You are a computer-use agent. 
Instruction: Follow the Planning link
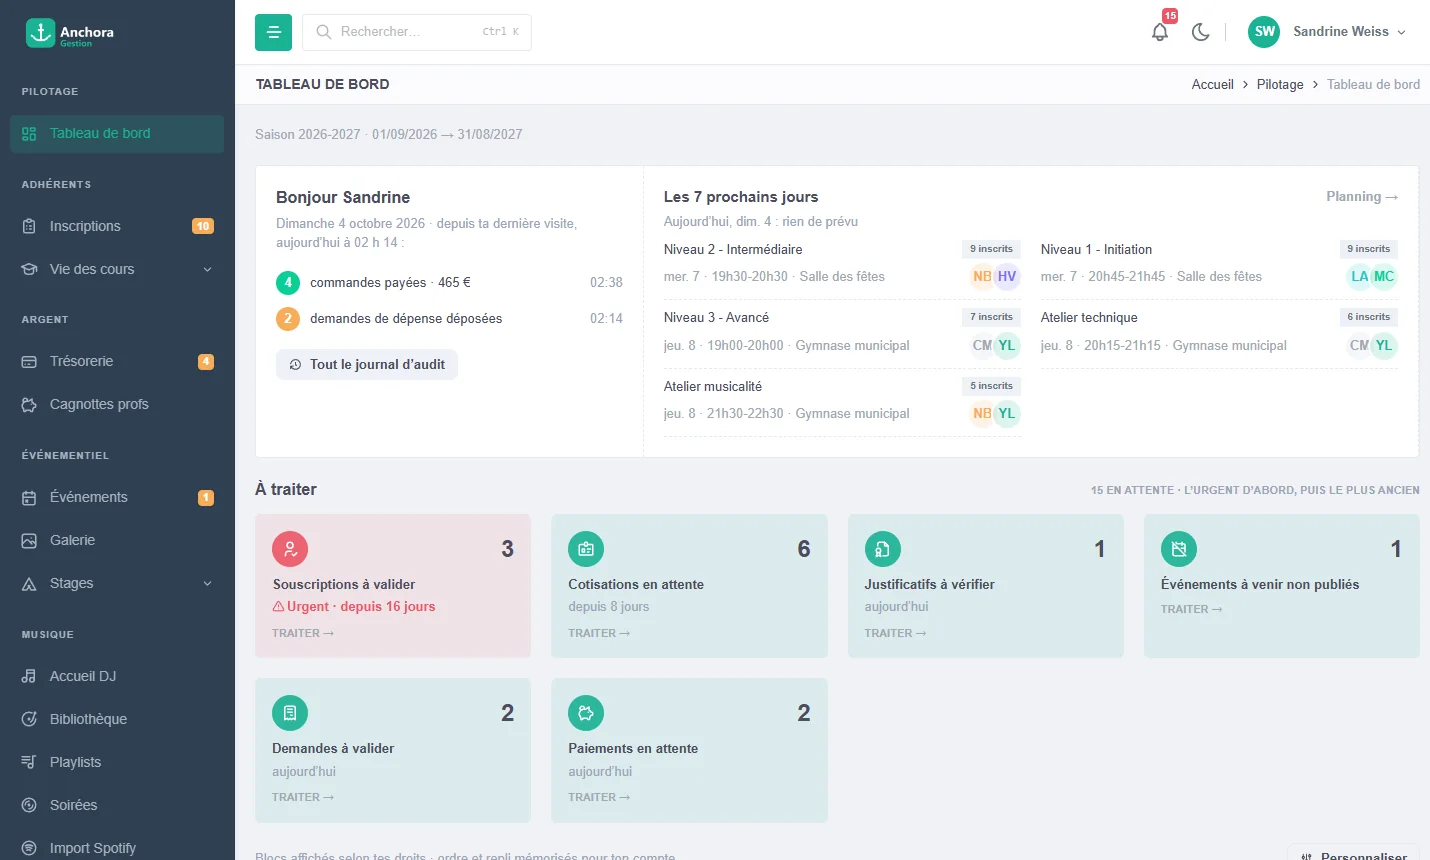(1362, 197)
